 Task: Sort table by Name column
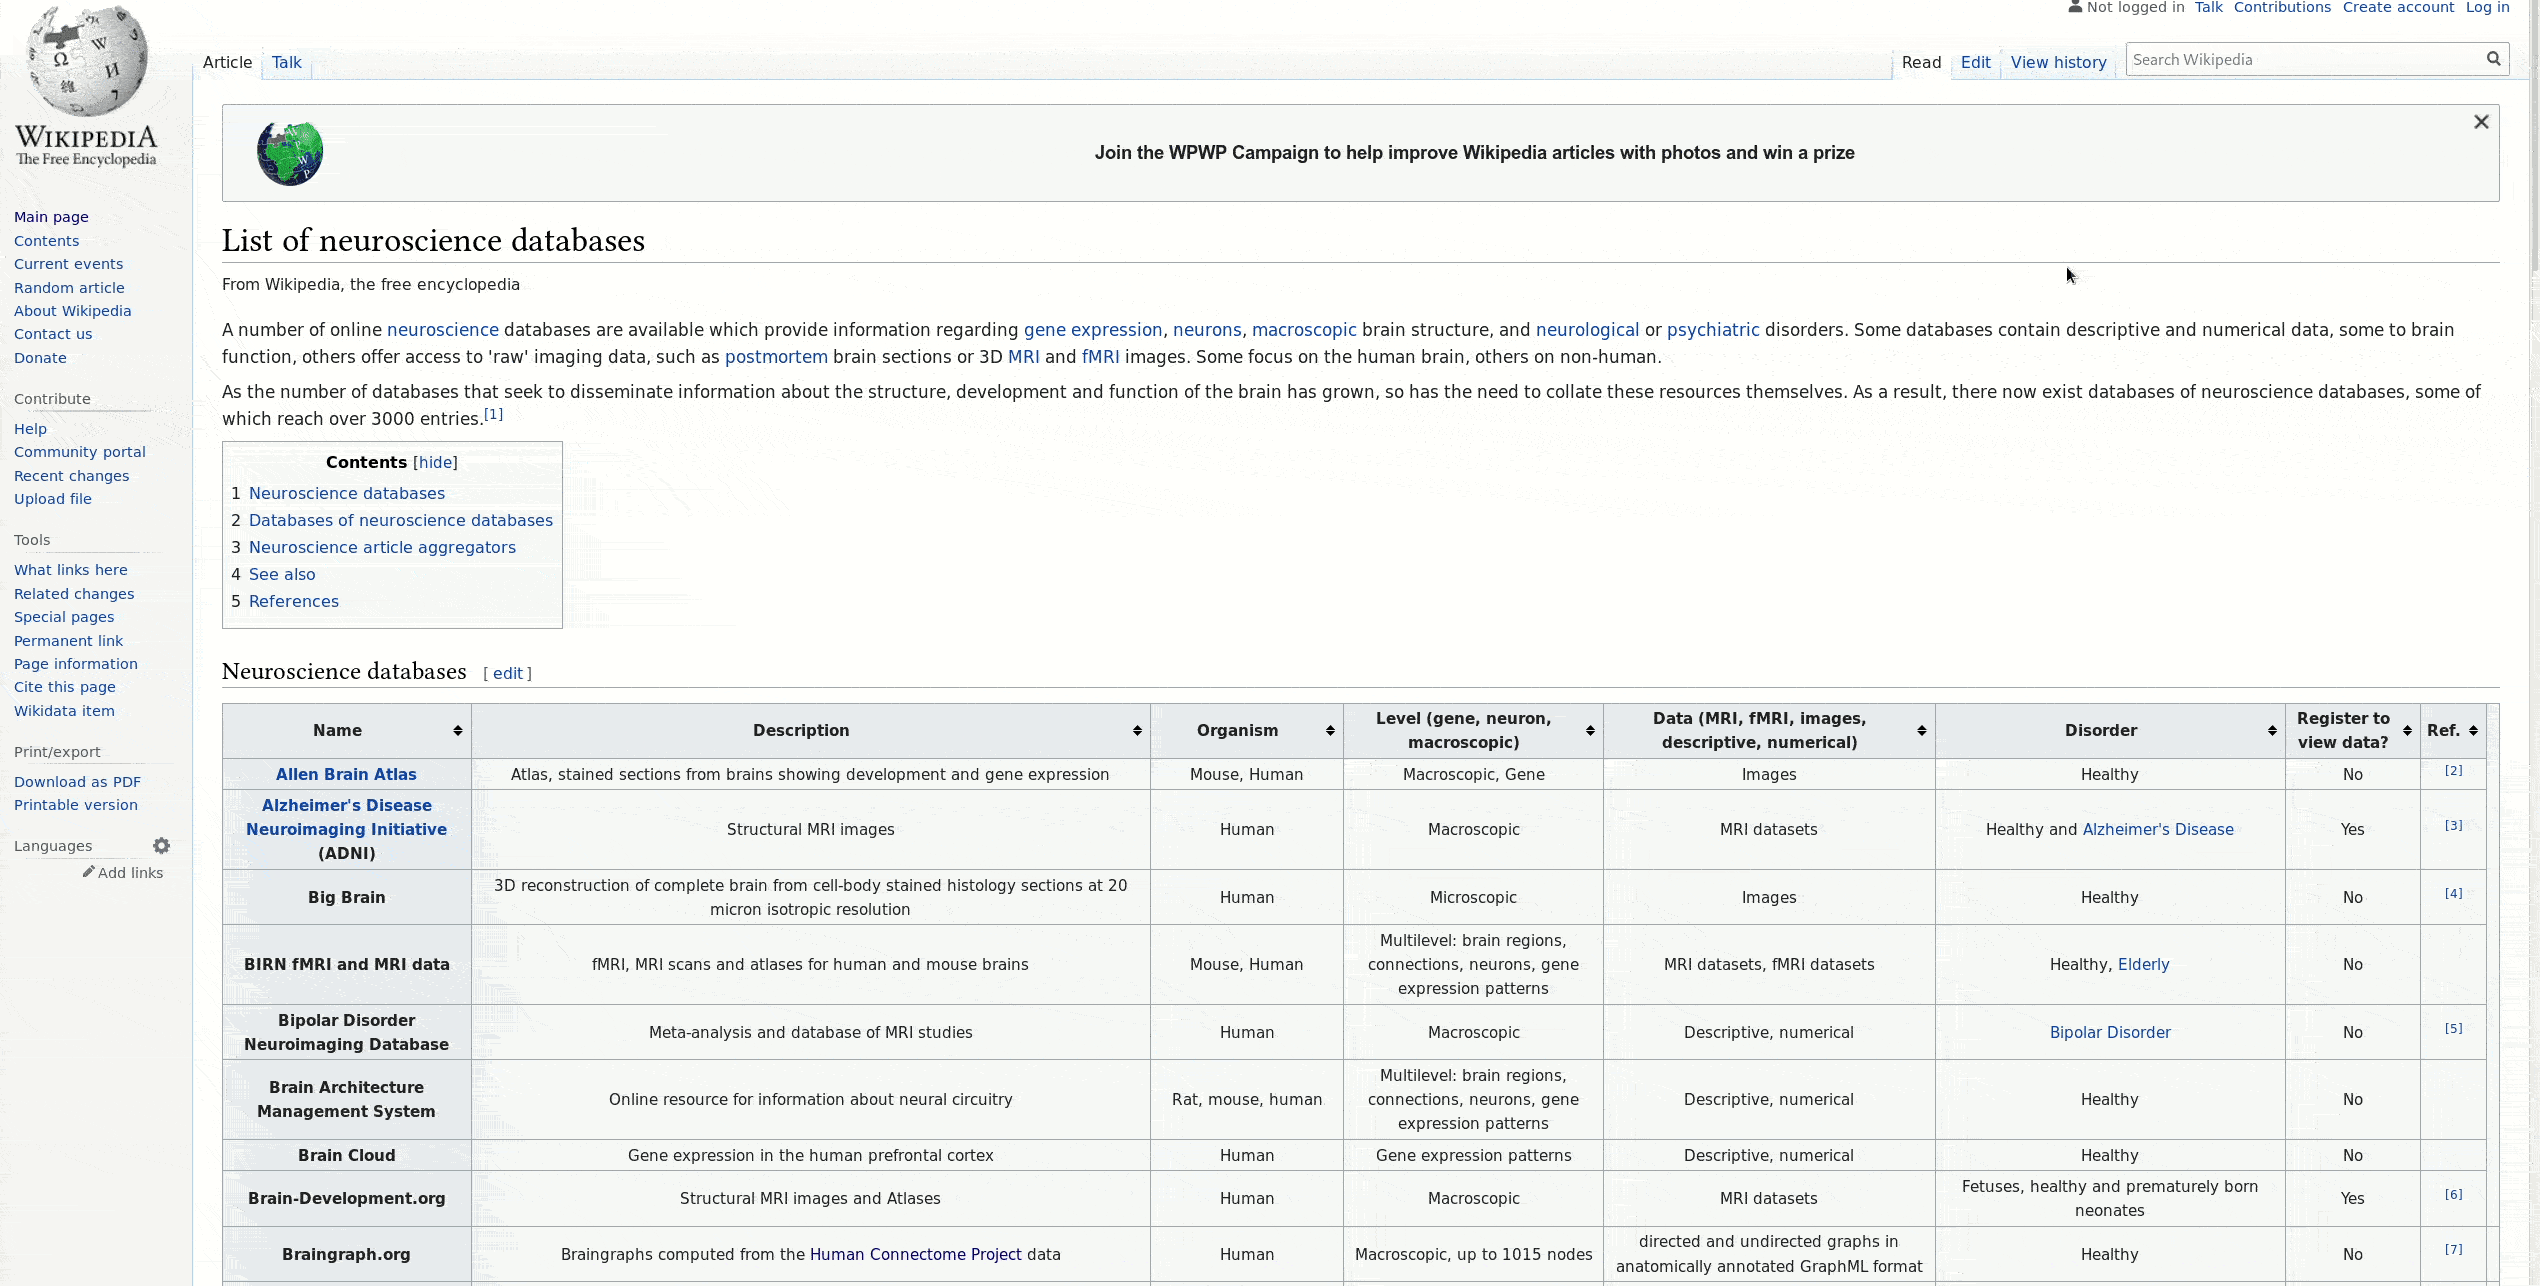point(457,731)
